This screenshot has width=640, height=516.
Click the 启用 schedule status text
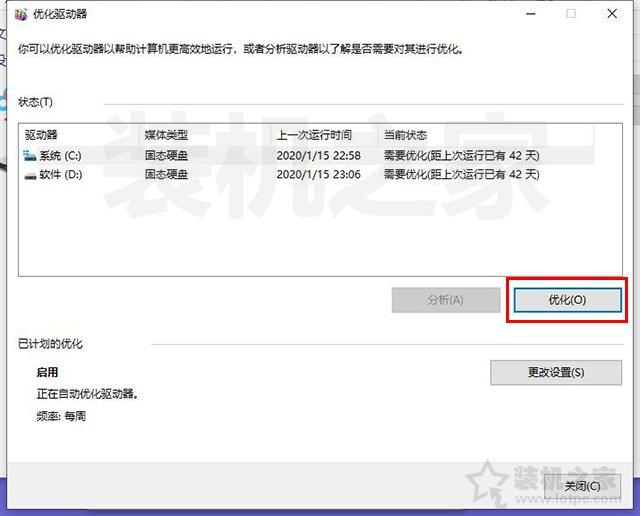point(47,372)
